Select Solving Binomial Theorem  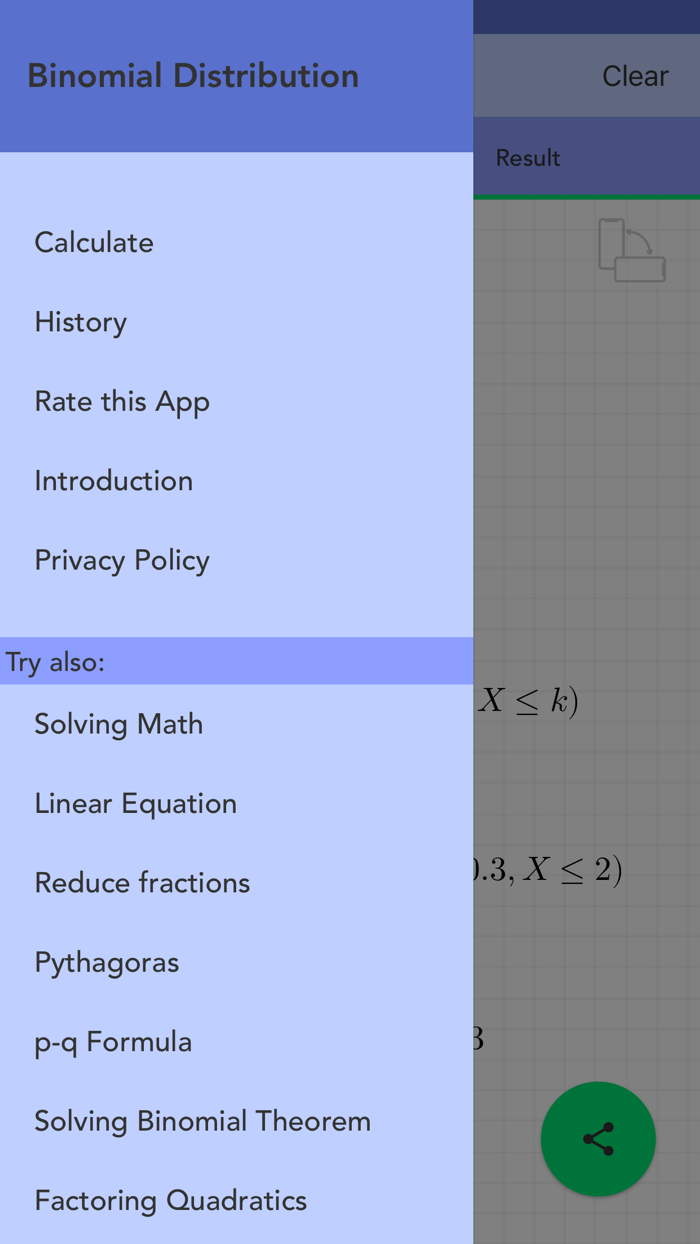202,1121
